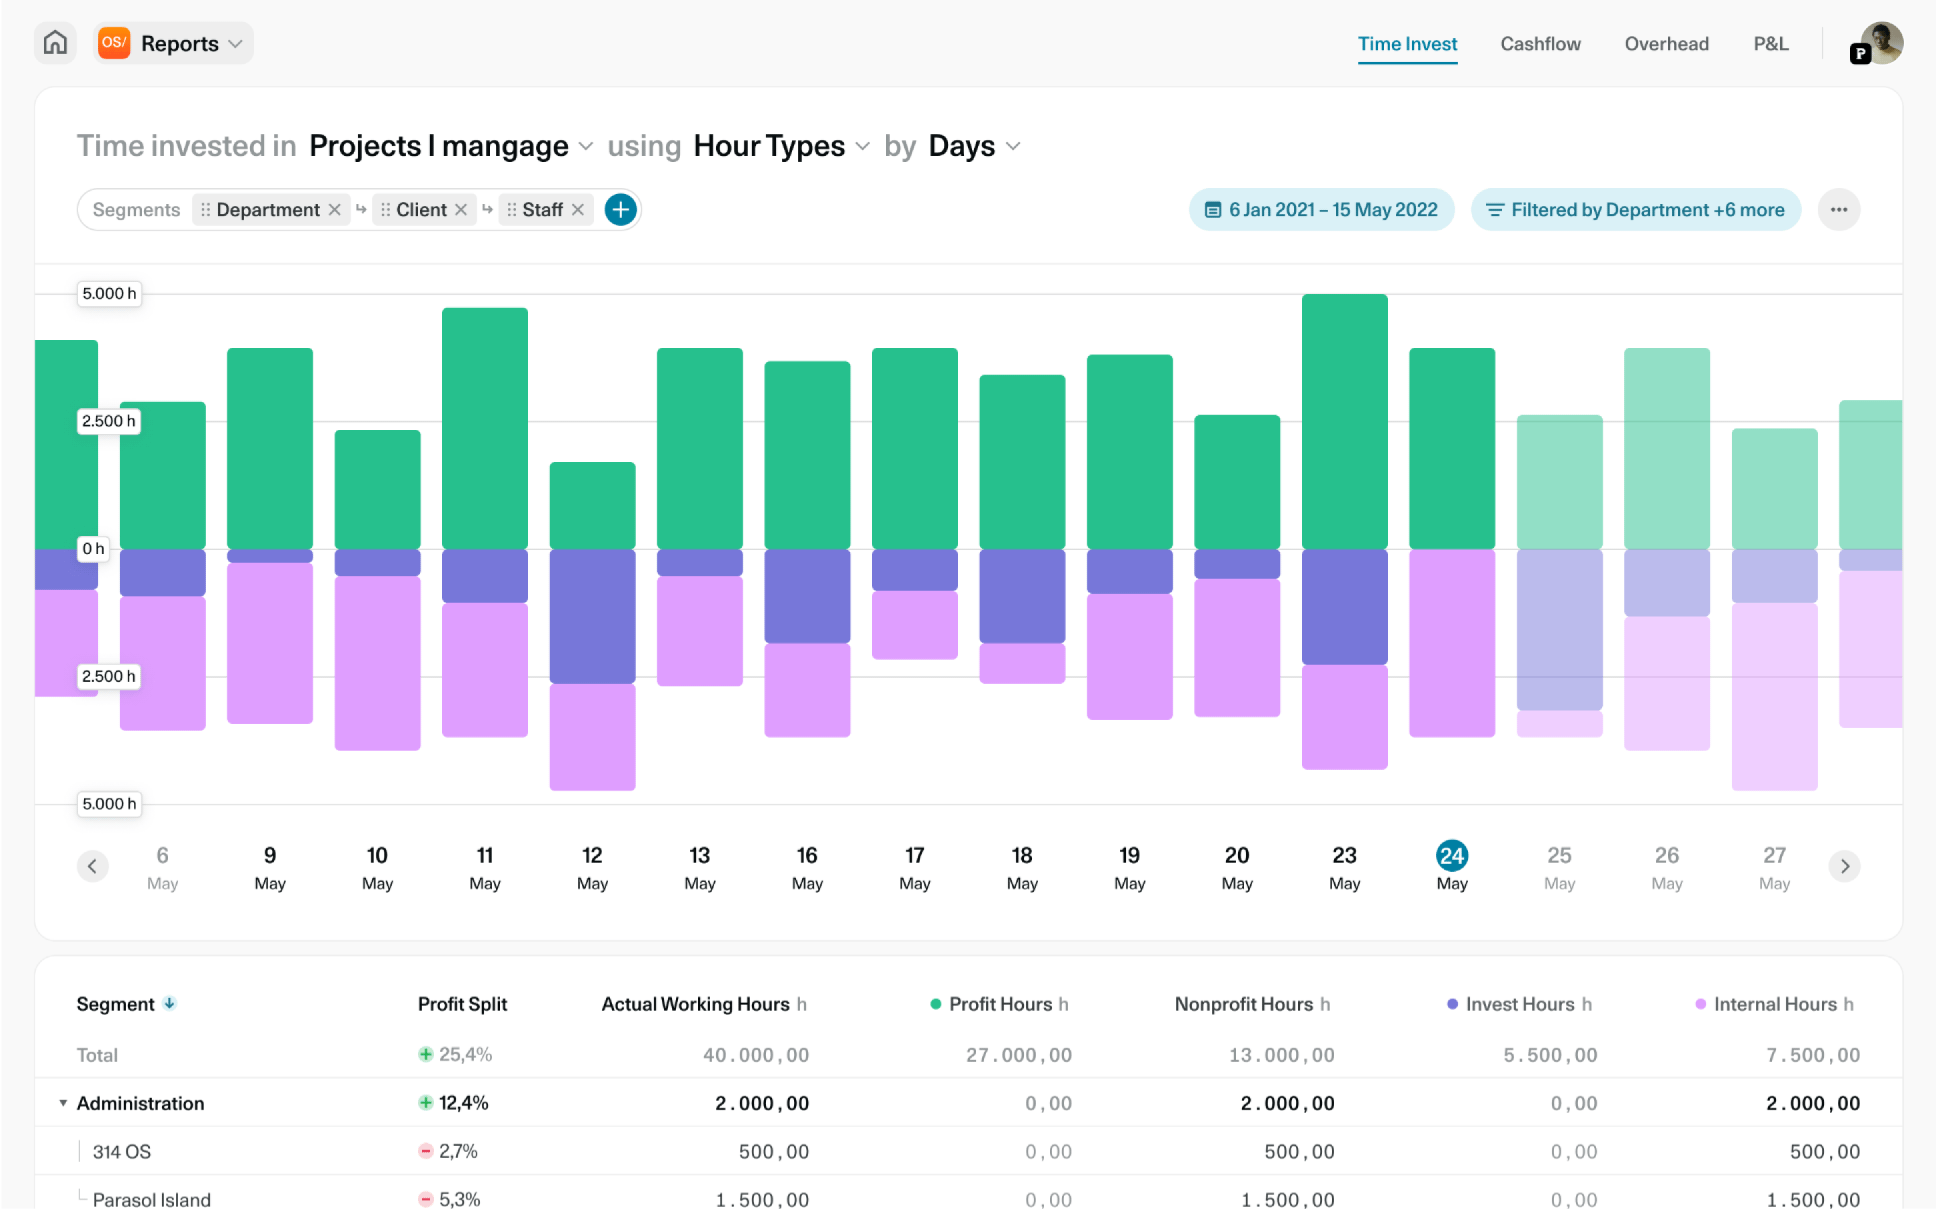The width and height of the screenshot is (1936, 1209).
Task: Remove the Staff segment
Action: [x=578, y=210]
